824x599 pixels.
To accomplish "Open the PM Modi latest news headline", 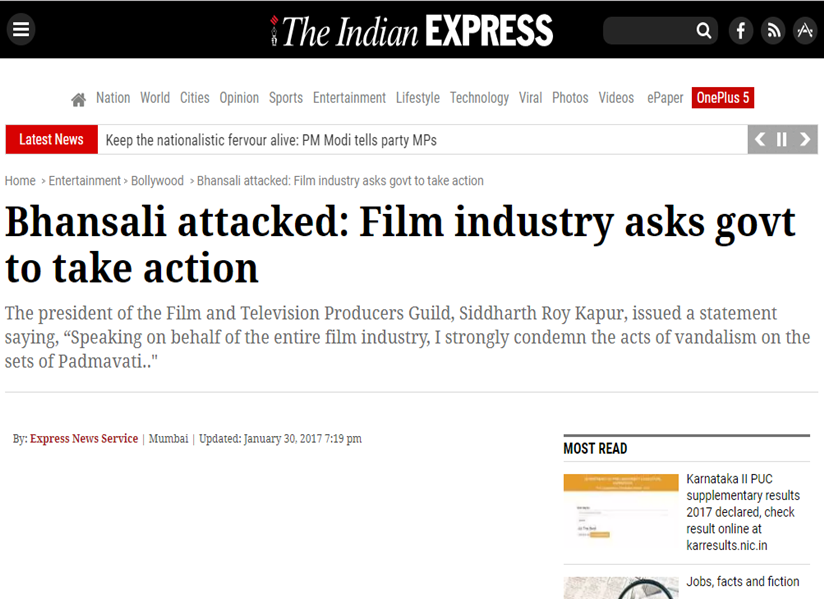I will click(271, 140).
